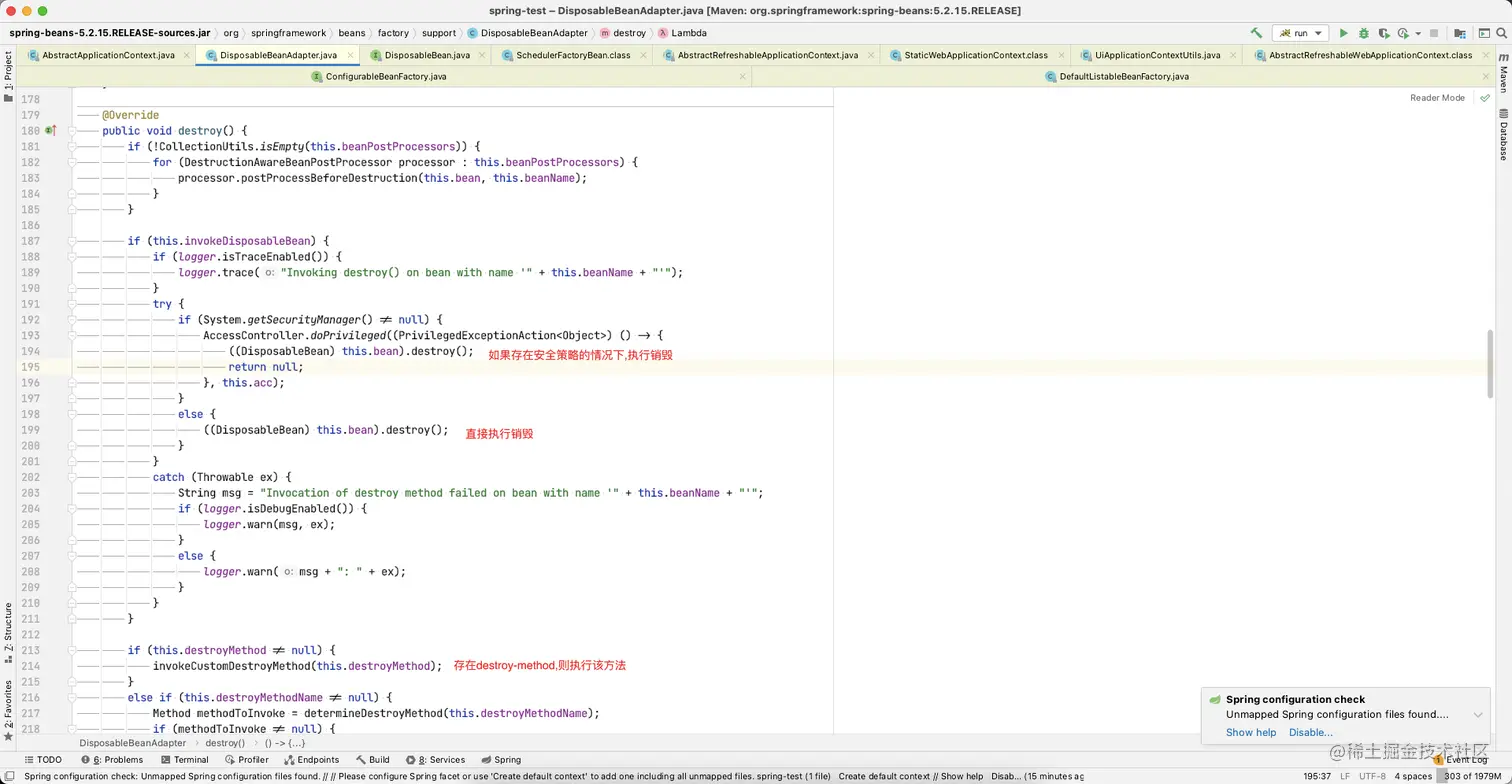
Task: Open the Structure tool window
Action: 8,634
